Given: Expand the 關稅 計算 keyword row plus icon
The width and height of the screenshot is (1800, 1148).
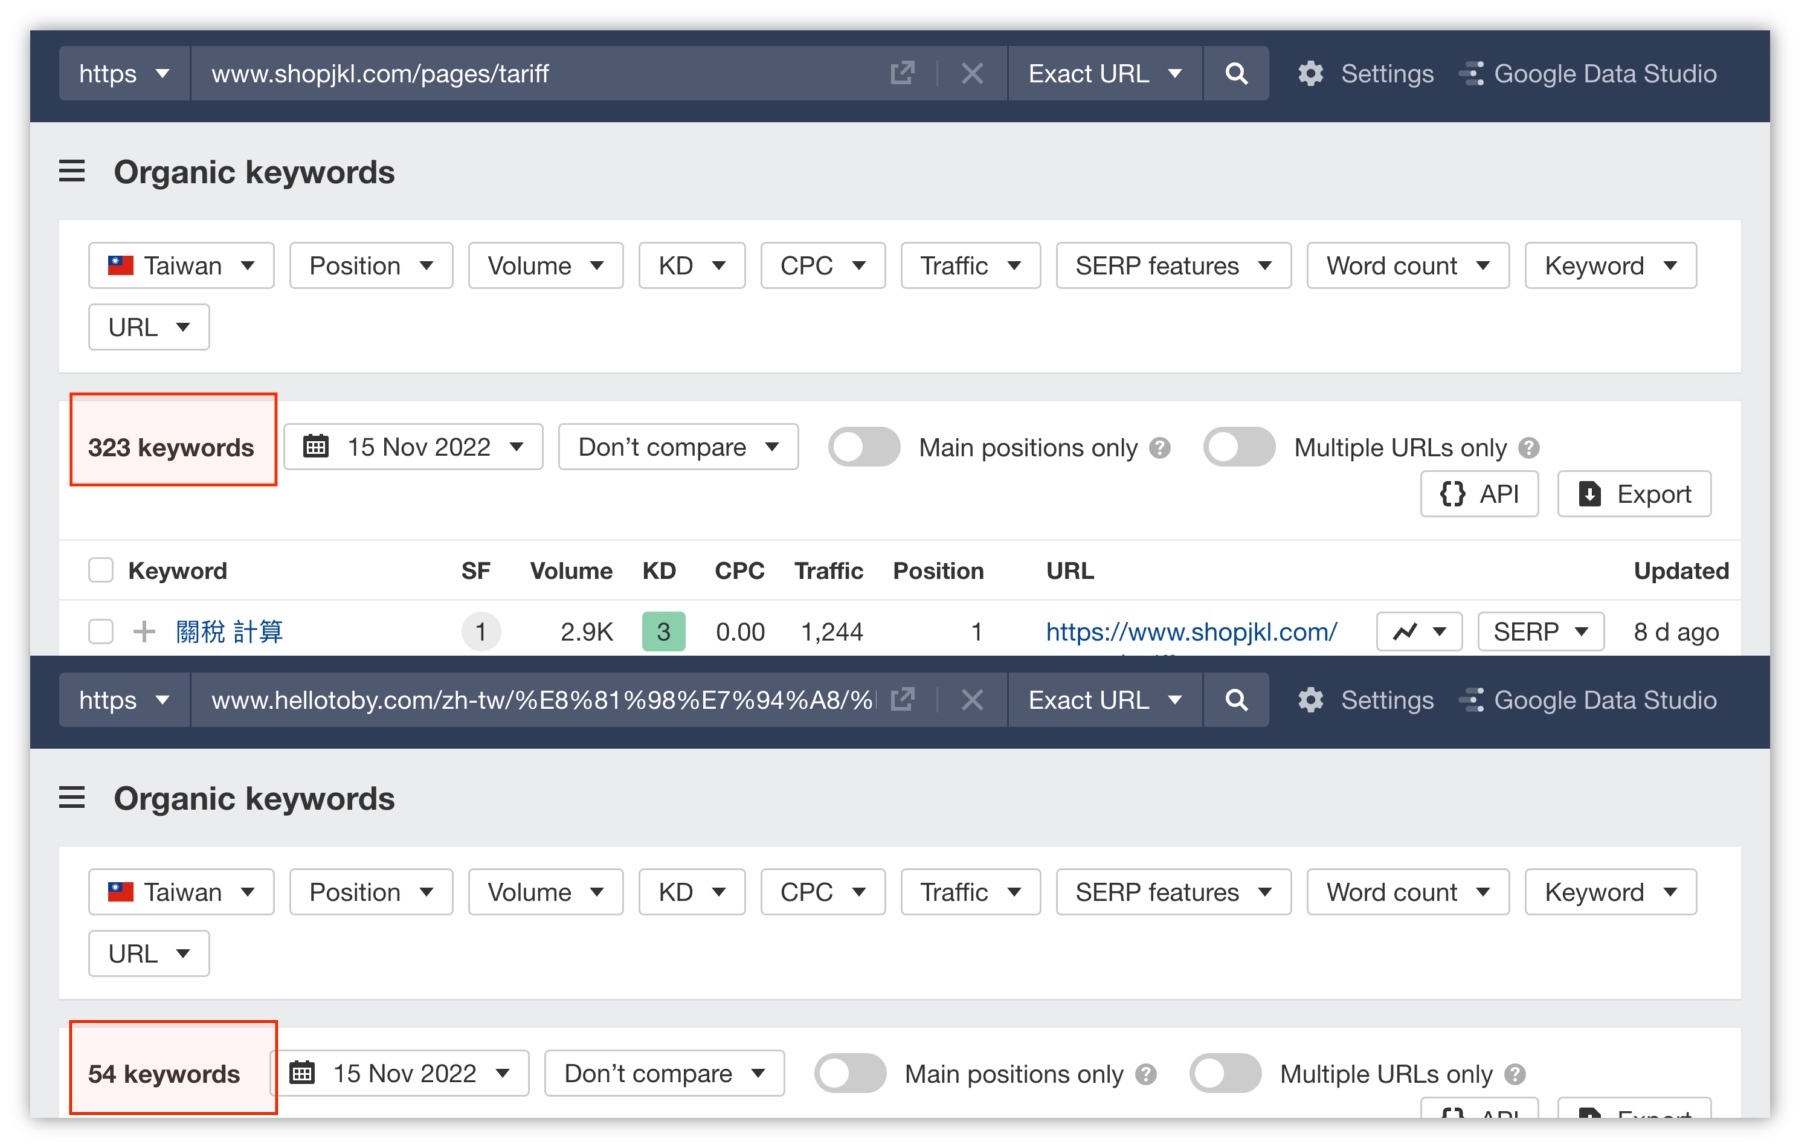Looking at the screenshot, I should point(144,632).
